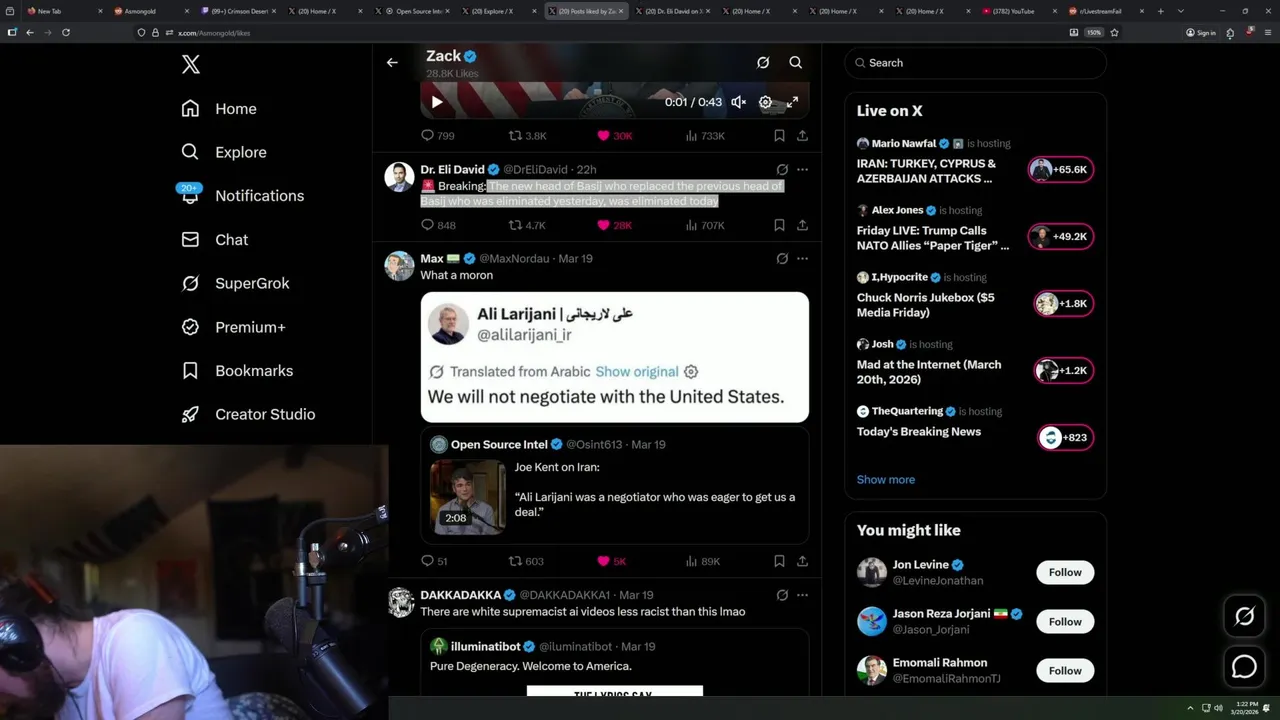Open more options on Max post
The height and width of the screenshot is (720, 1280).
802,258
